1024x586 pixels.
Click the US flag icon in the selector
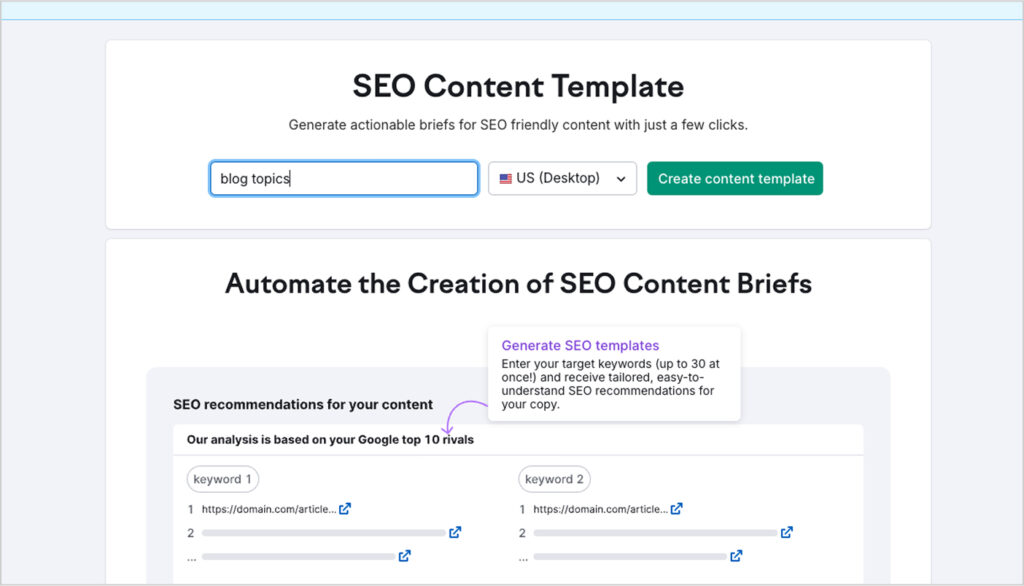[x=506, y=179]
